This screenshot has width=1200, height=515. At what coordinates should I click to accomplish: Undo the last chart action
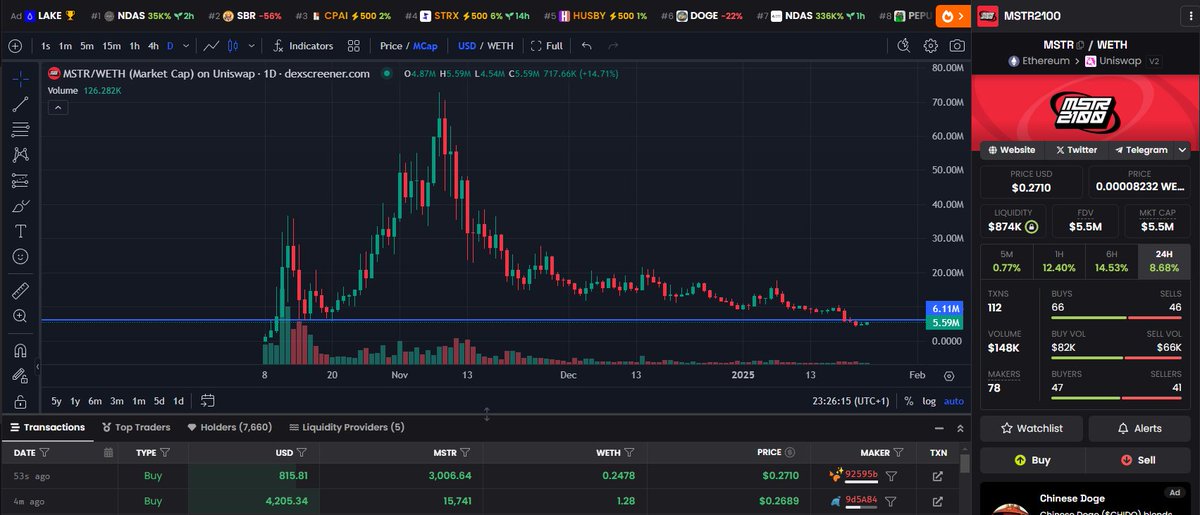586,46
